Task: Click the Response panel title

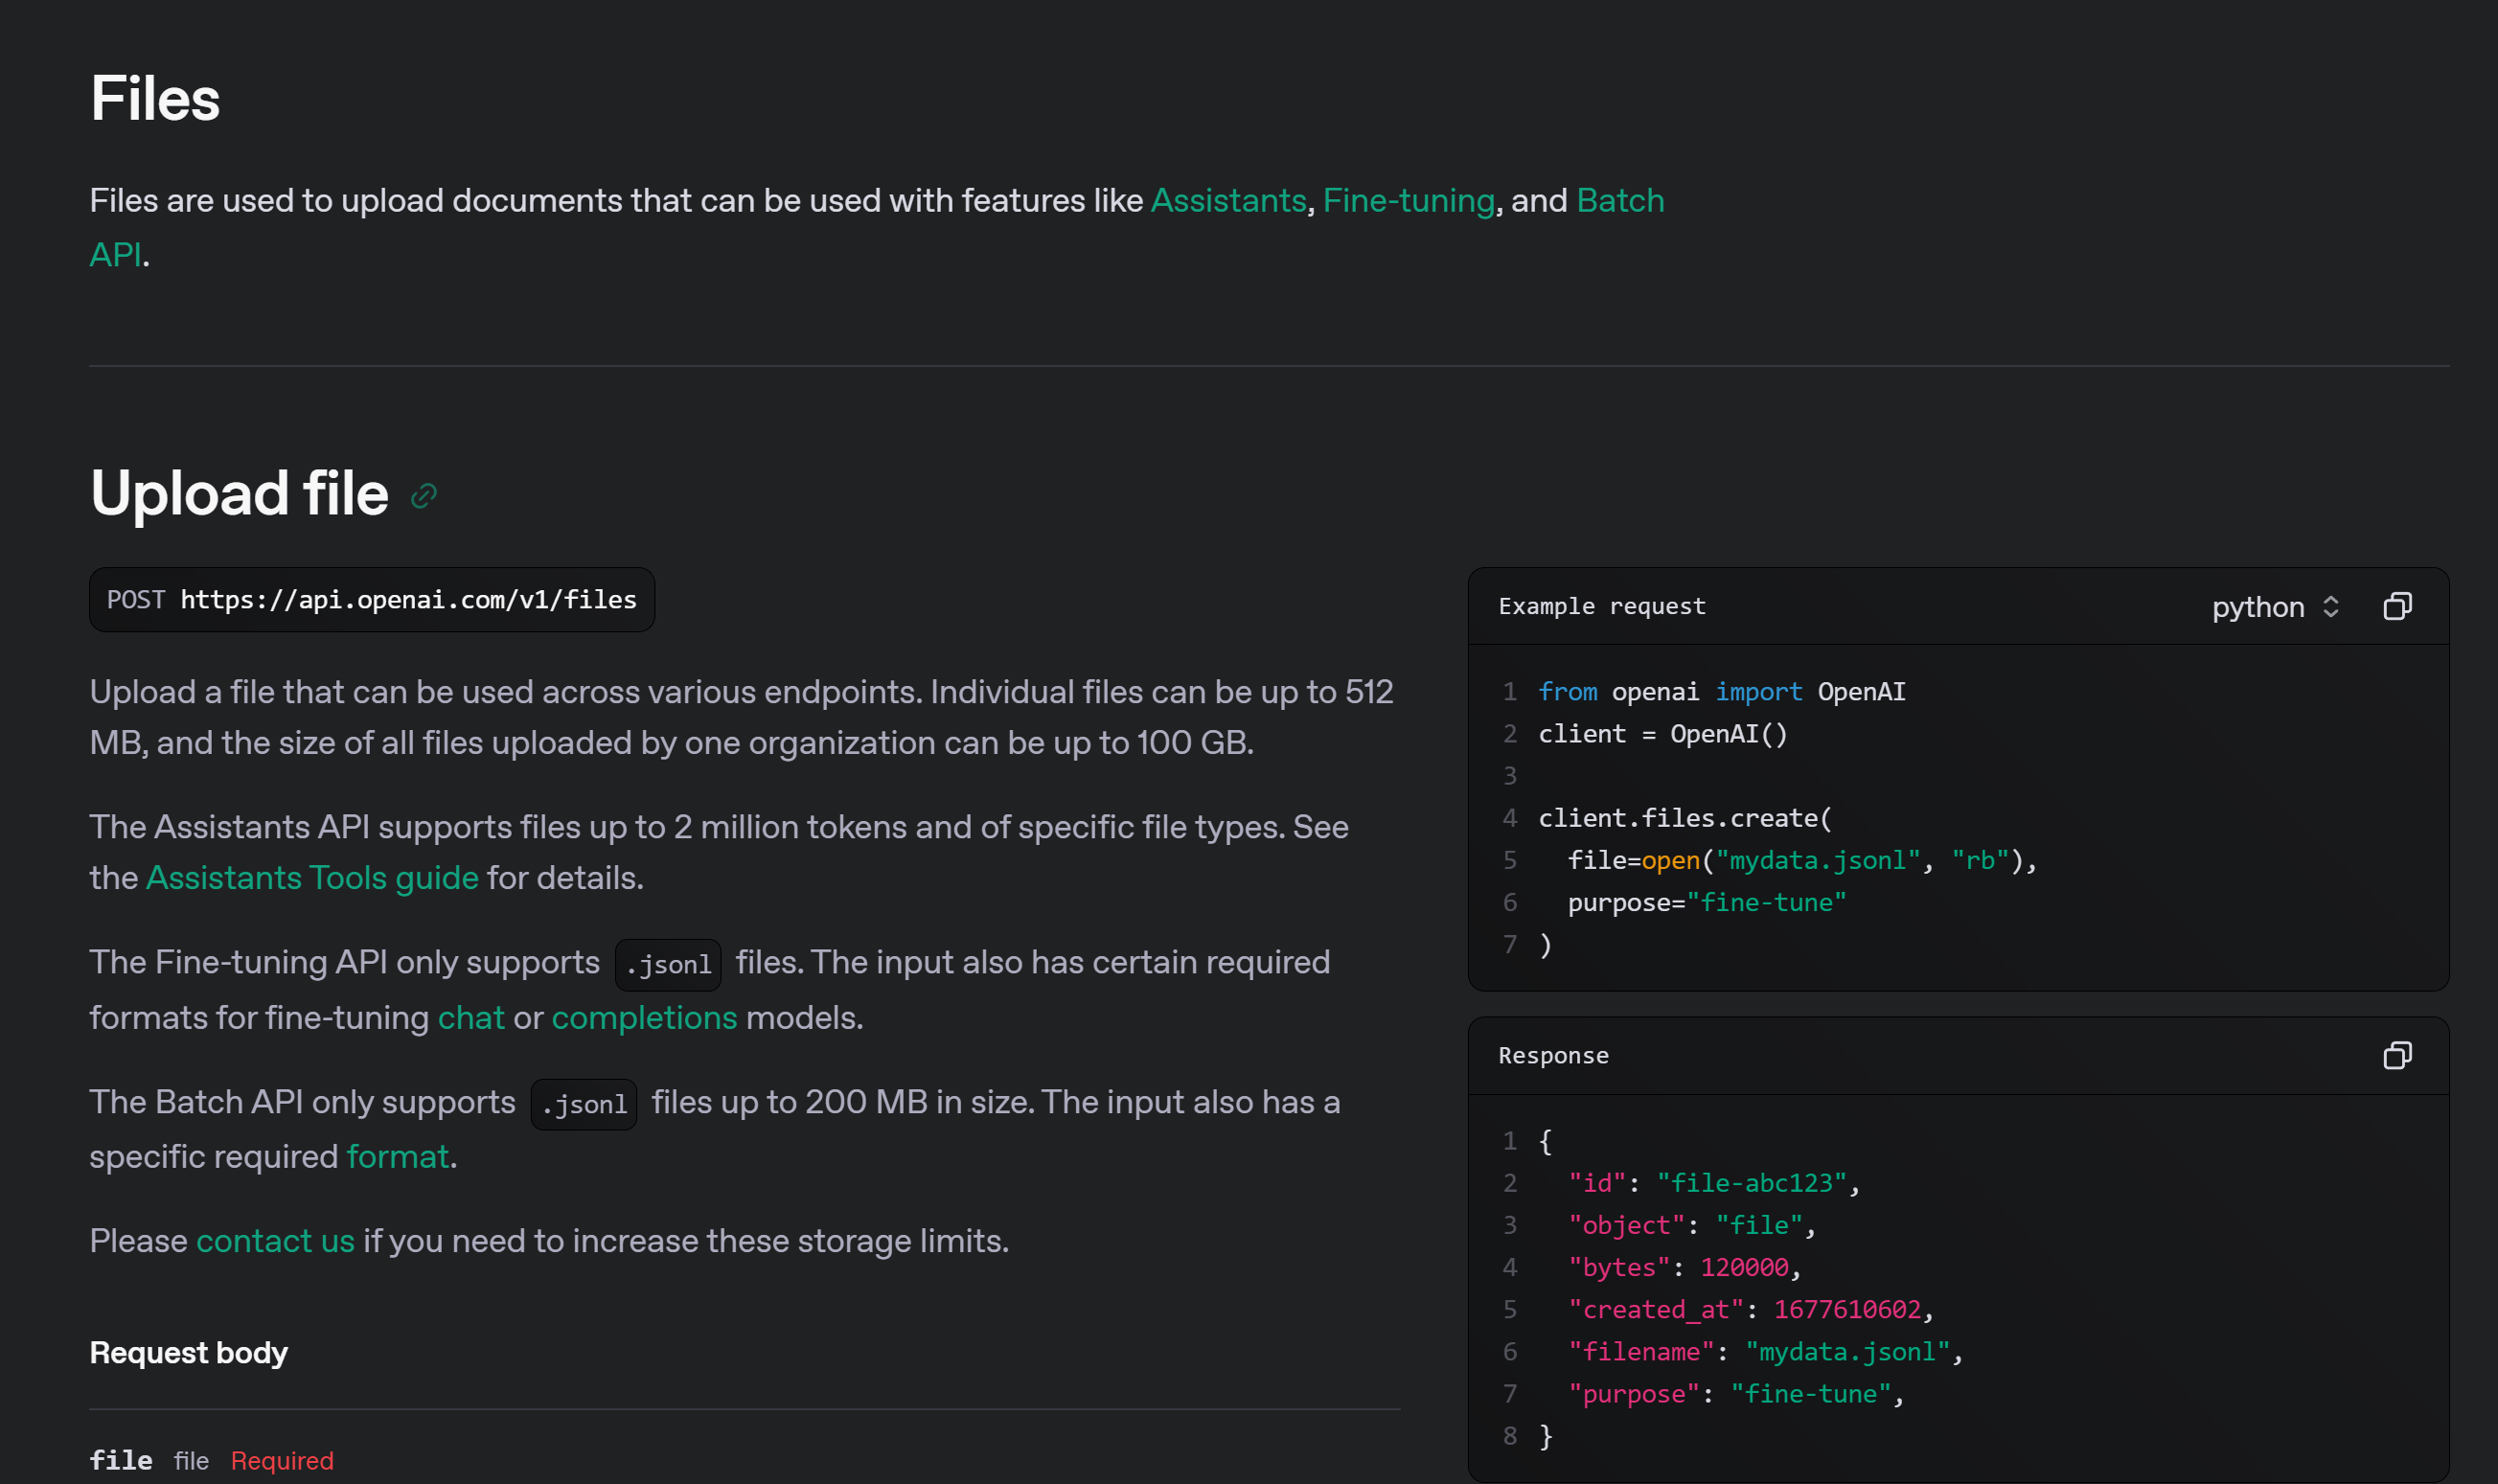Action: (1554, 1055)
